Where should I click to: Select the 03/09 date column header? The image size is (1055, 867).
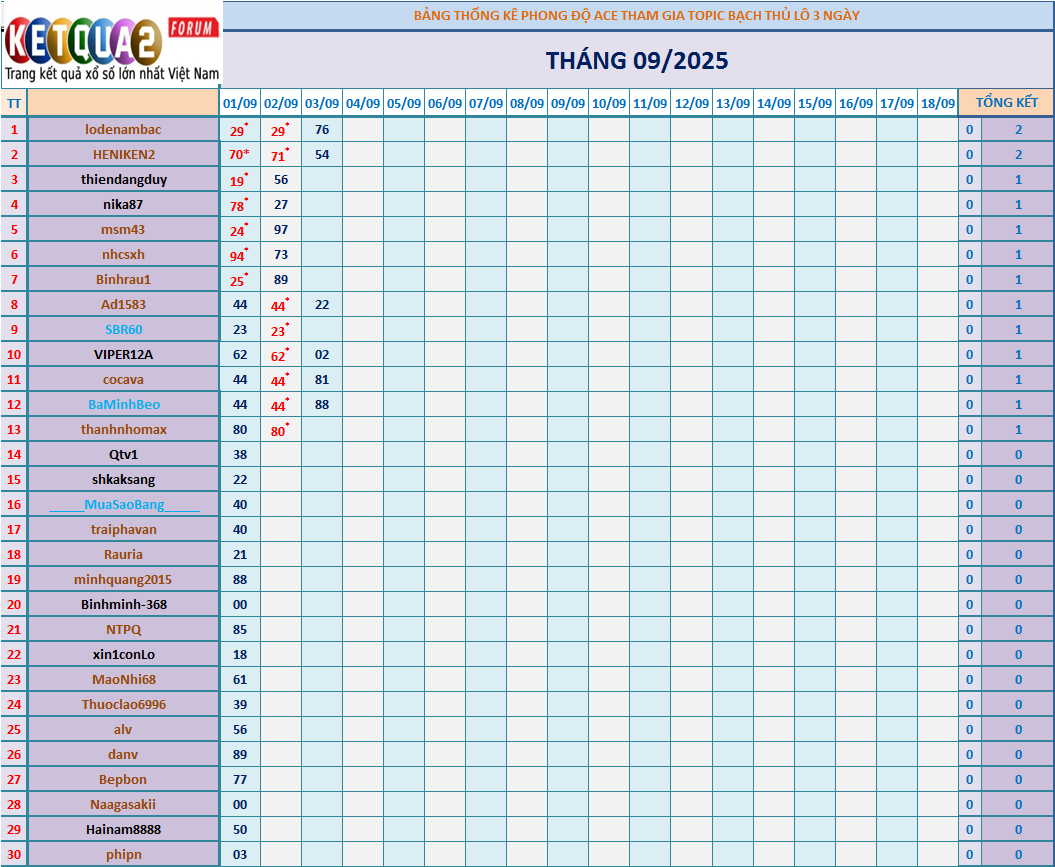[322, 104]
